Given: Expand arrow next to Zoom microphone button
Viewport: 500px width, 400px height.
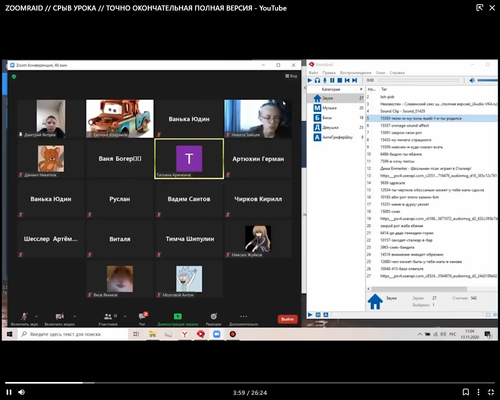Looking at the screenshot, I should [x=36, y=316].
